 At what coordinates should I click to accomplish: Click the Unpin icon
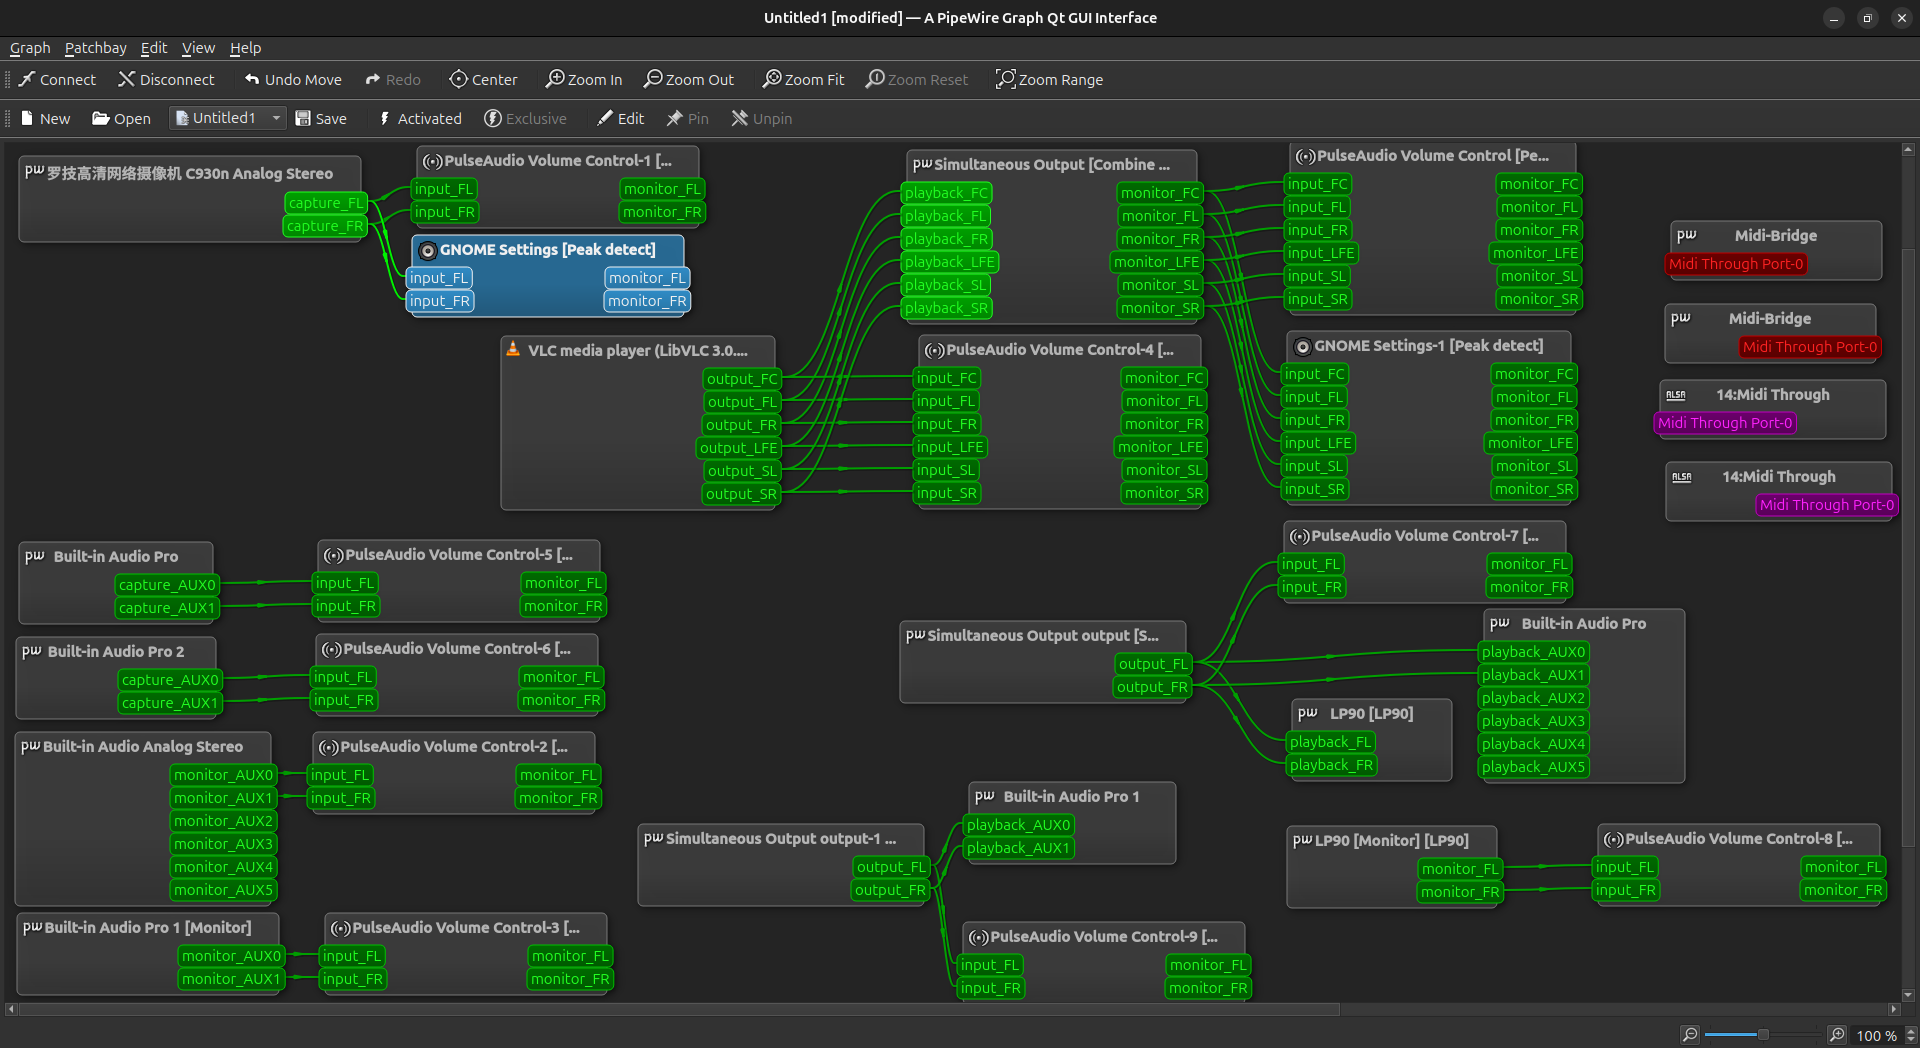click(740, 118)
